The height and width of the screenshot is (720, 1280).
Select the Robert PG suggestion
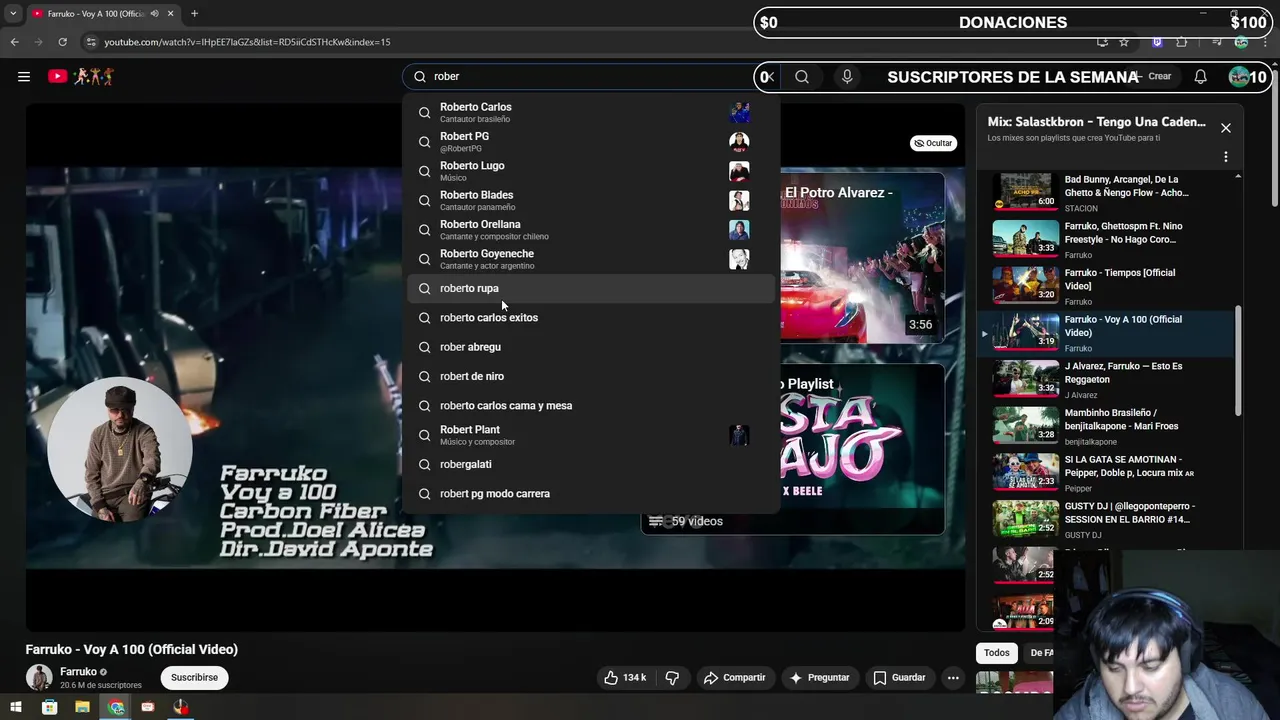click(x=591, y=142)
